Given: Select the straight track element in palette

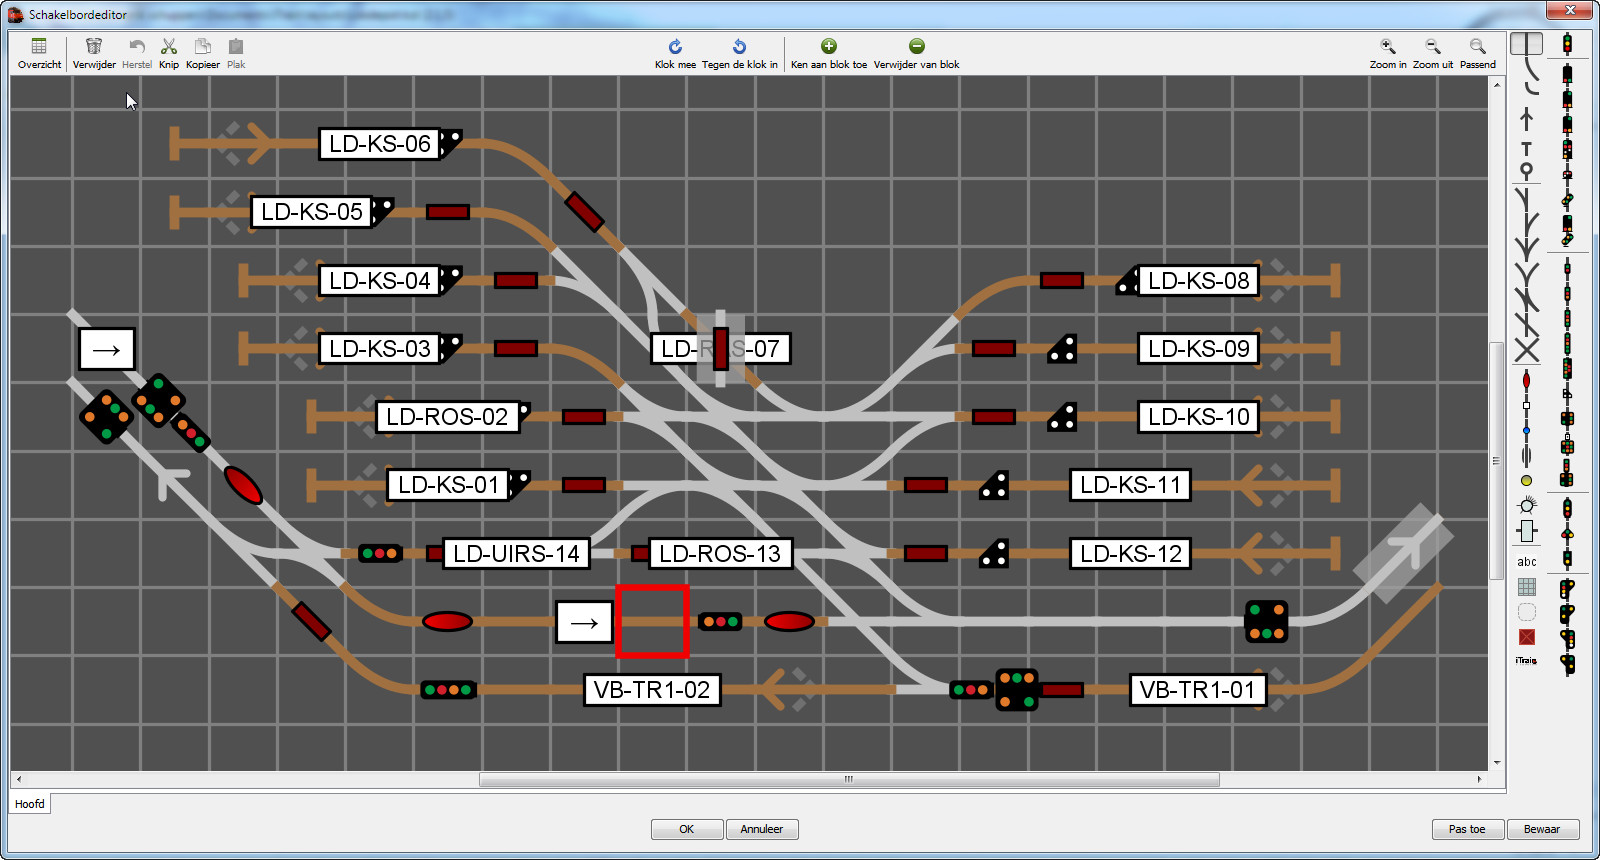Looking at the screenshot, I should point(1526,44).
